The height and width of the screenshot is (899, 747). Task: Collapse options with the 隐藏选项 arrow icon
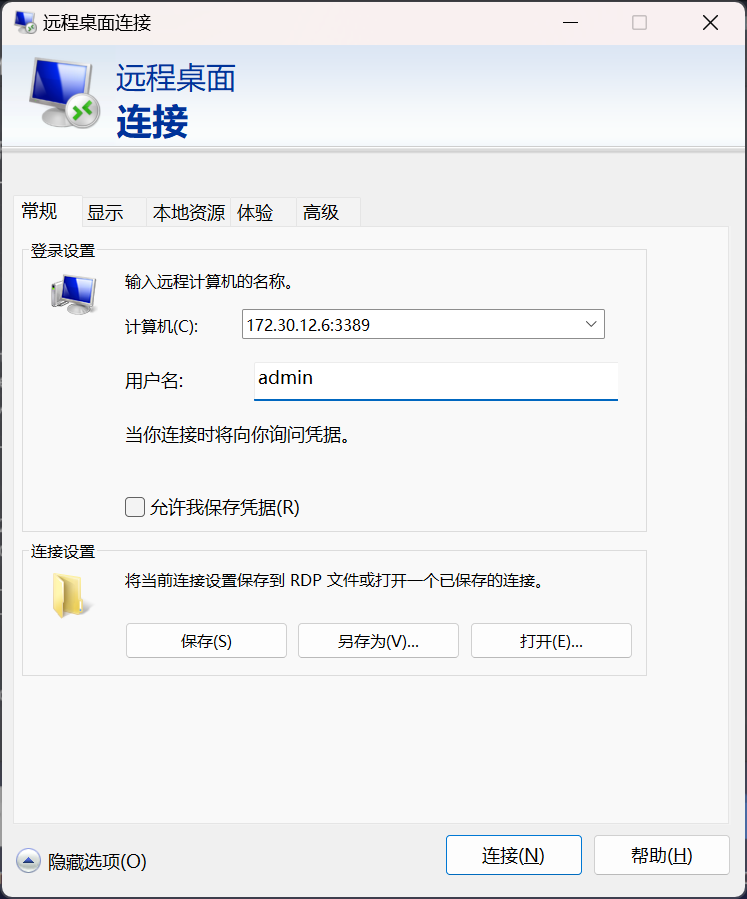(28, 861)
